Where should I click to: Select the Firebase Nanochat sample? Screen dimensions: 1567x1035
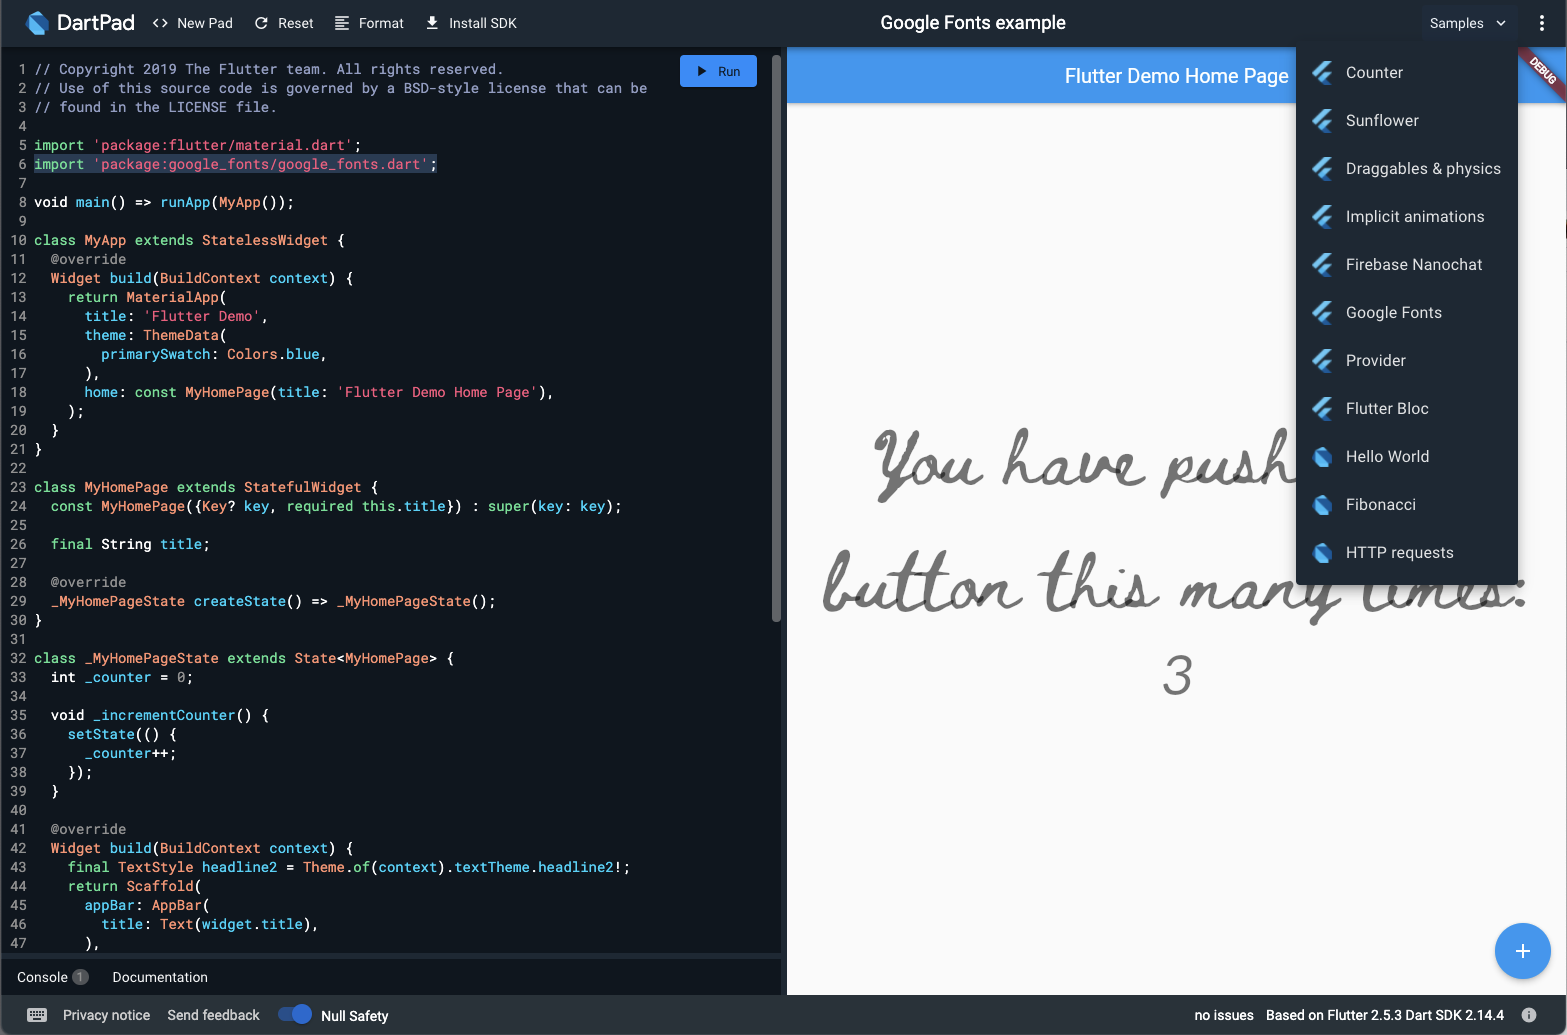coord(1413,264)
